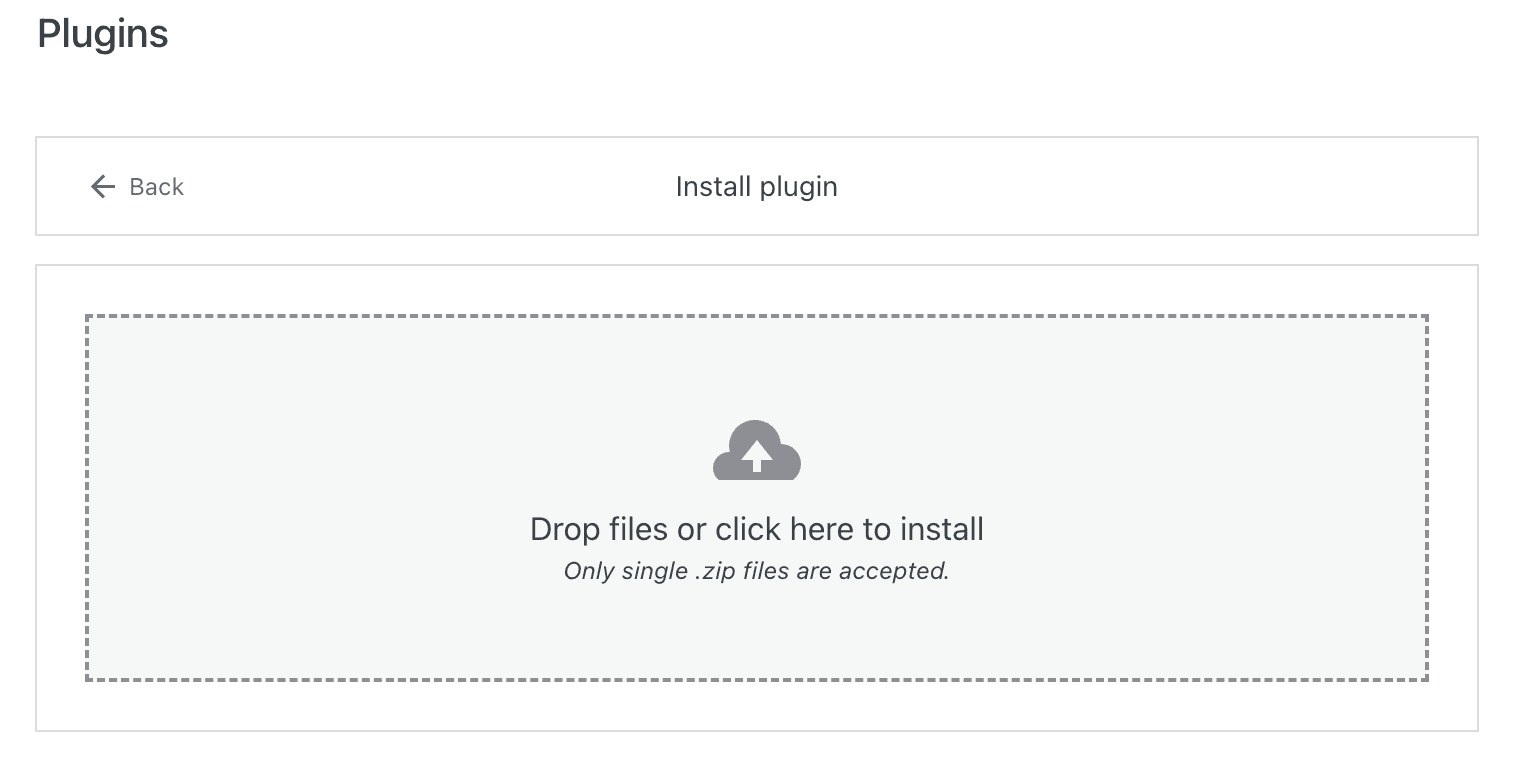Click 'Drop files or click here to install'
1522x770 pixels.
click(756, 528)
